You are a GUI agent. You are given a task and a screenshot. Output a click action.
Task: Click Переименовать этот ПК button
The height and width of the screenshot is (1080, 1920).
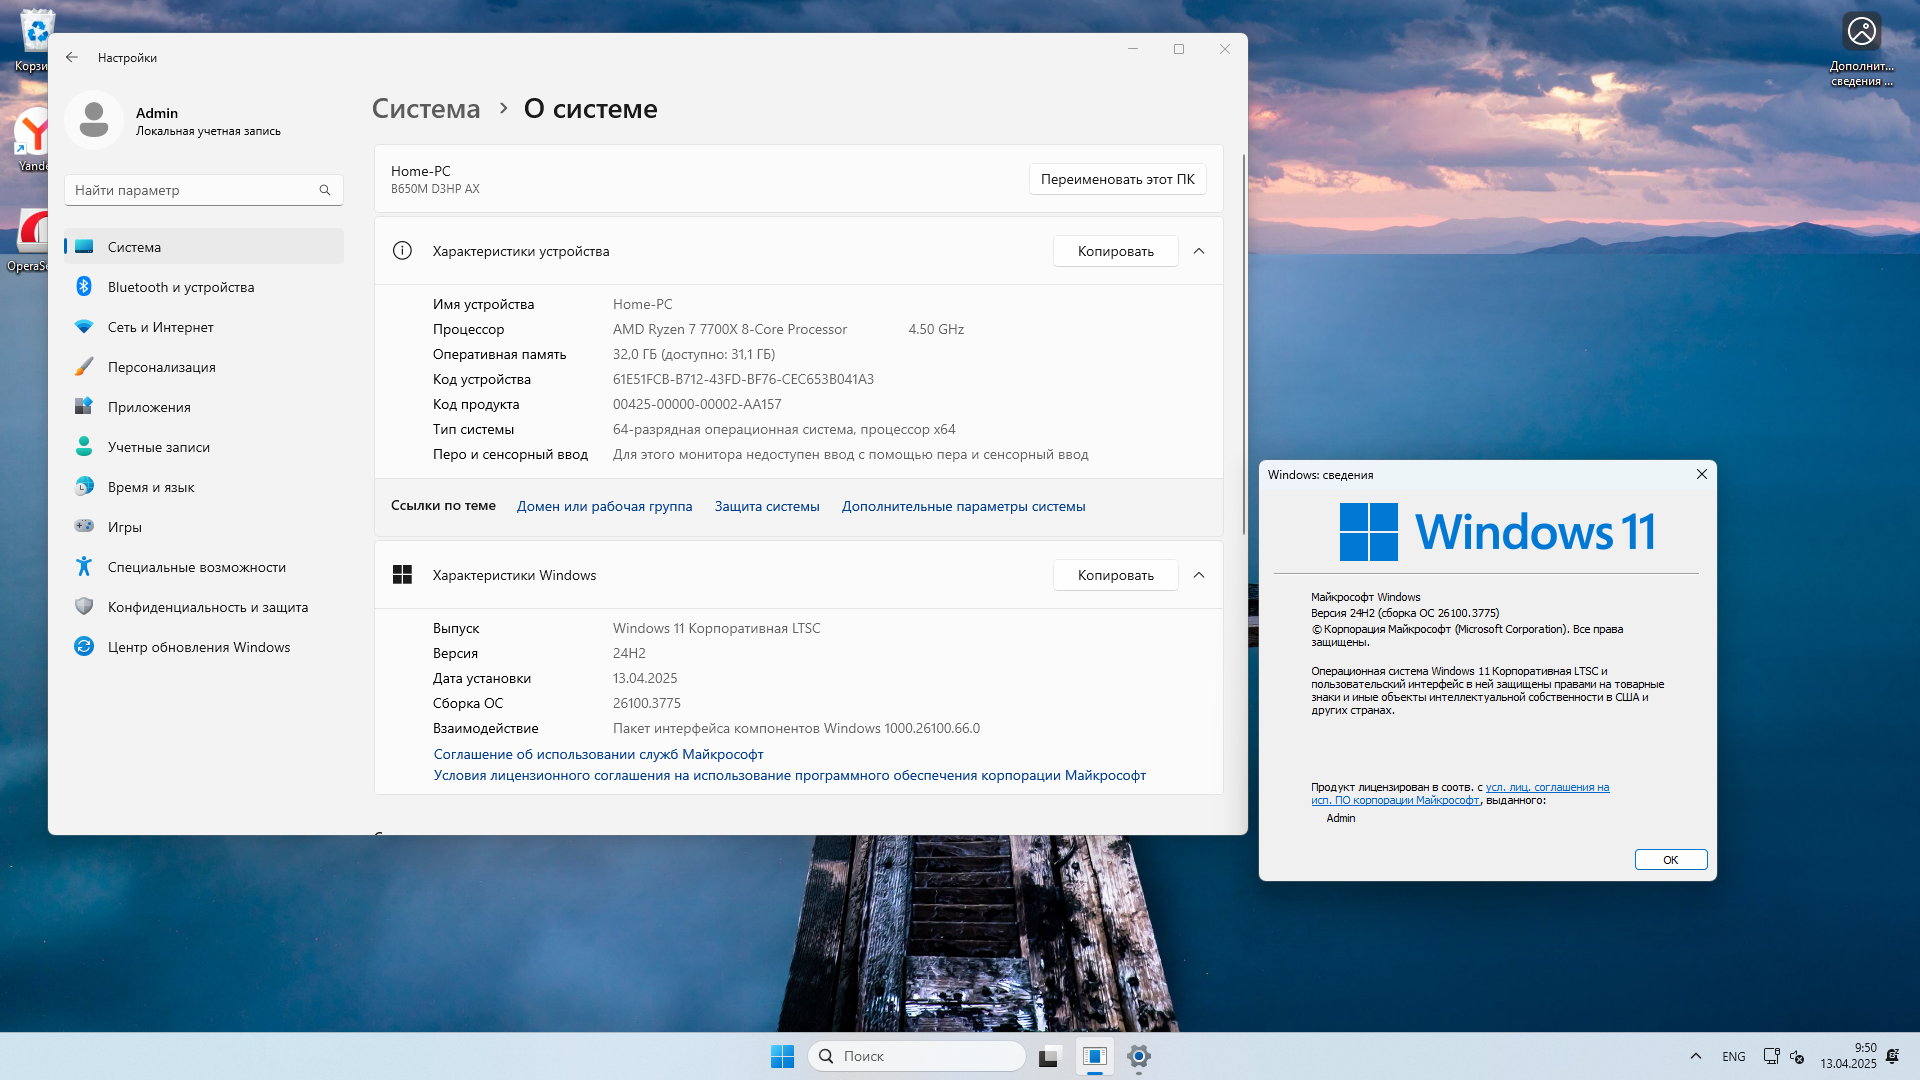tap(1117, 179)
